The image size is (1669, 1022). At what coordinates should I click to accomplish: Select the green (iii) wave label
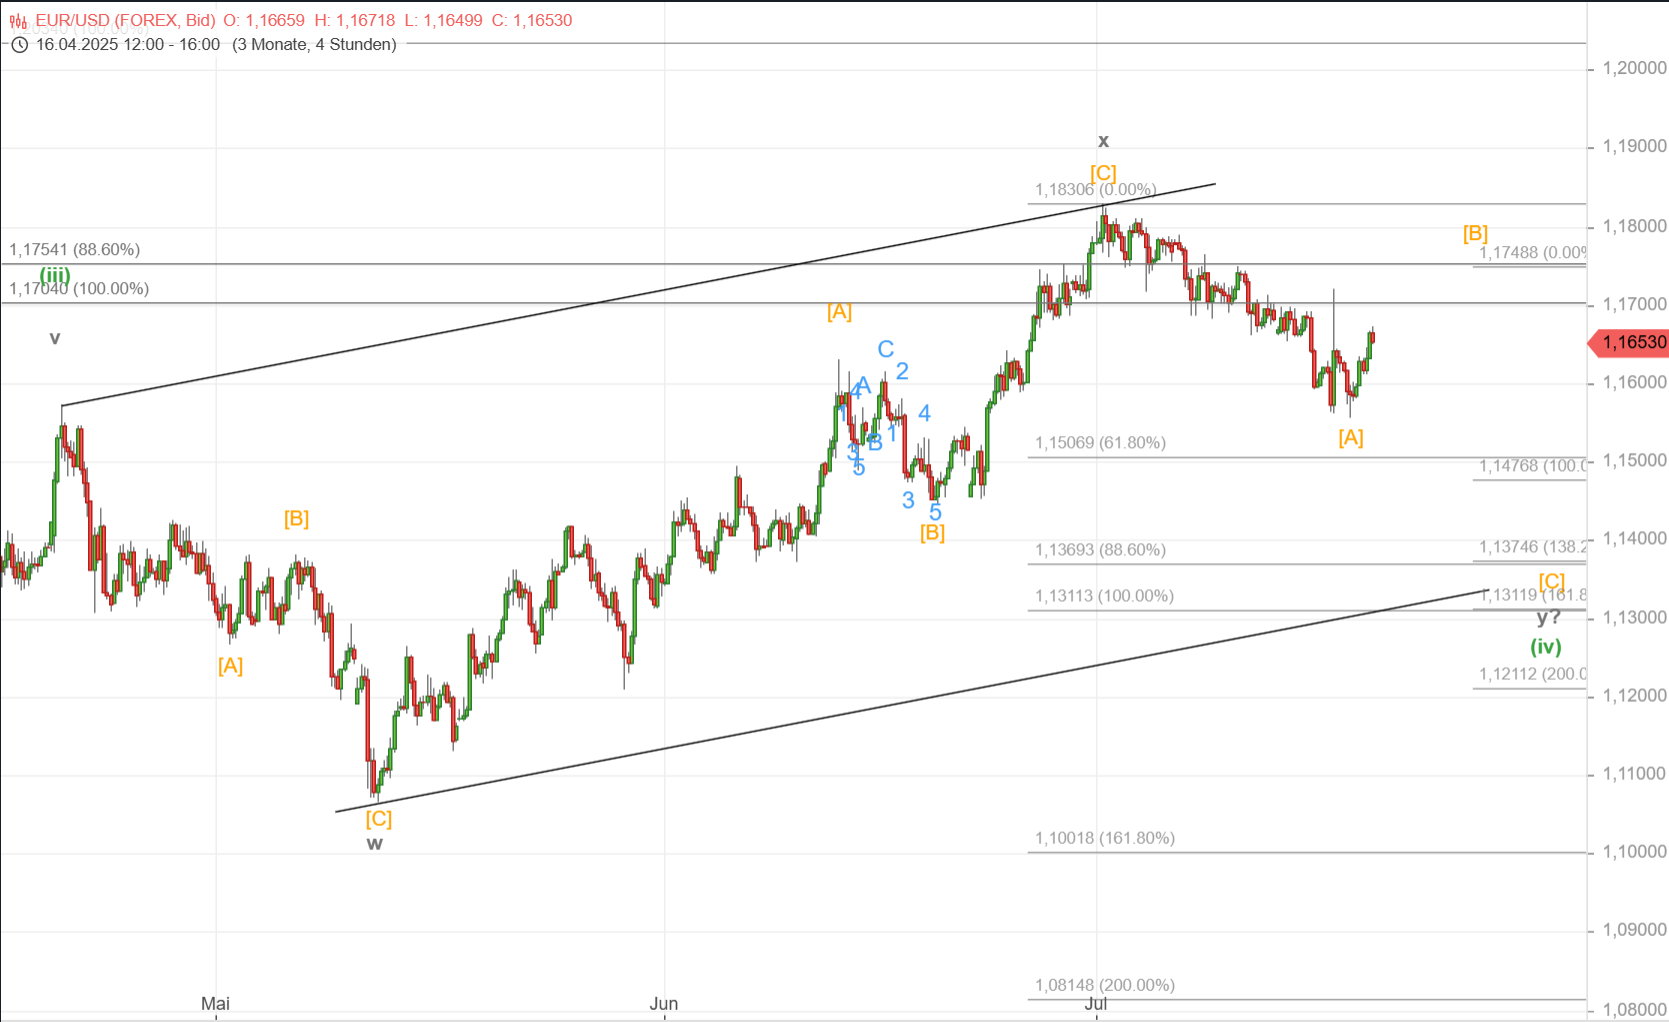[x=55, y=275]
